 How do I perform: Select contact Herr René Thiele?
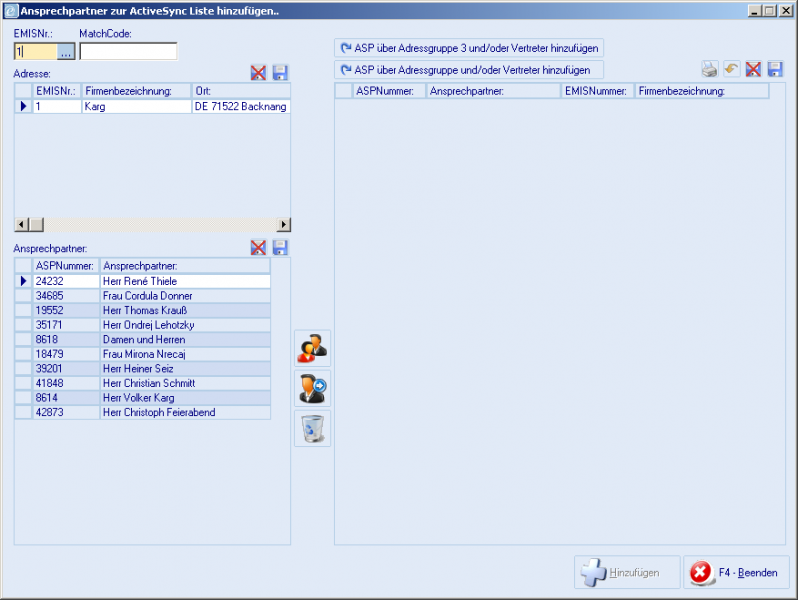pos(185,281)
